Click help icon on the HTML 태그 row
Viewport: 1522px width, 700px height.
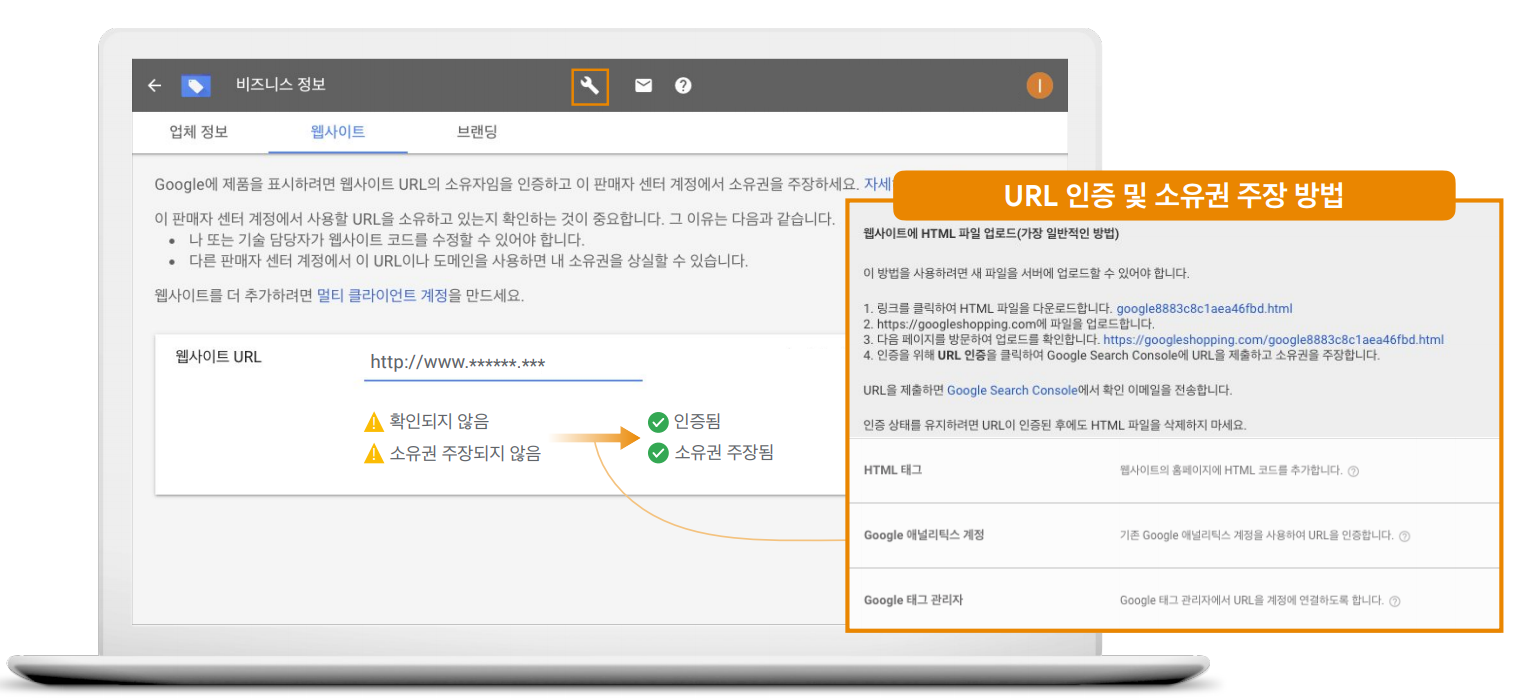[x=1353, y=471]
